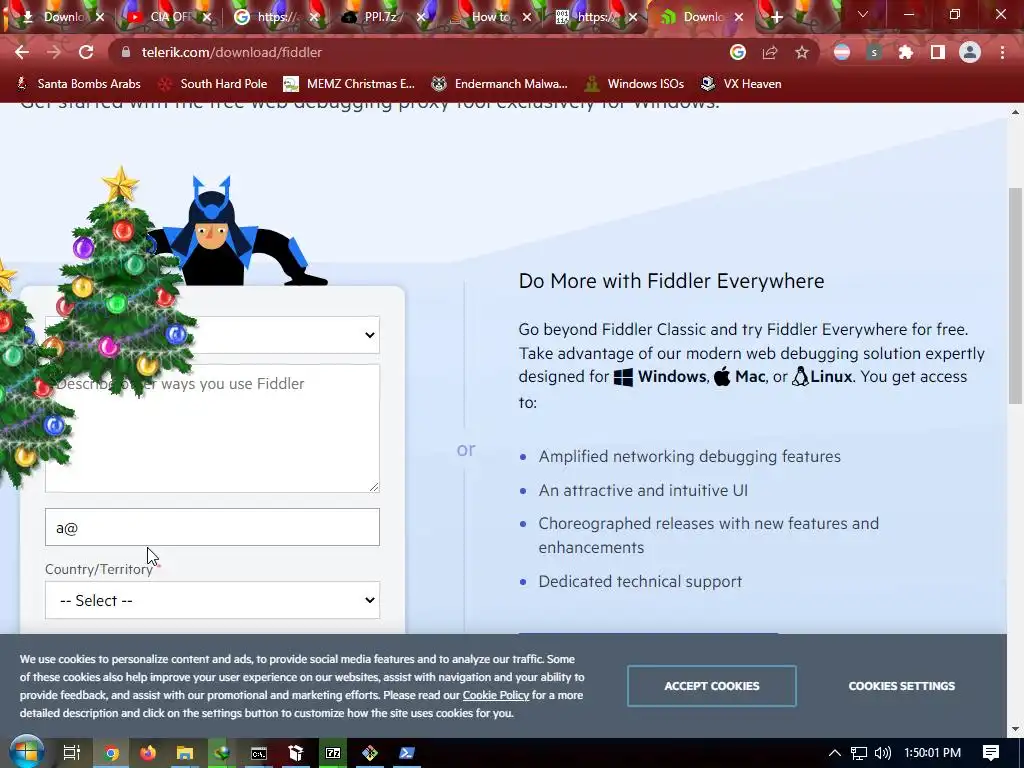The height and width of the screenshot is (768, 1024).
Task: Open the Extensions puzzle-piece menu
Action: click(x=906, y=52)
